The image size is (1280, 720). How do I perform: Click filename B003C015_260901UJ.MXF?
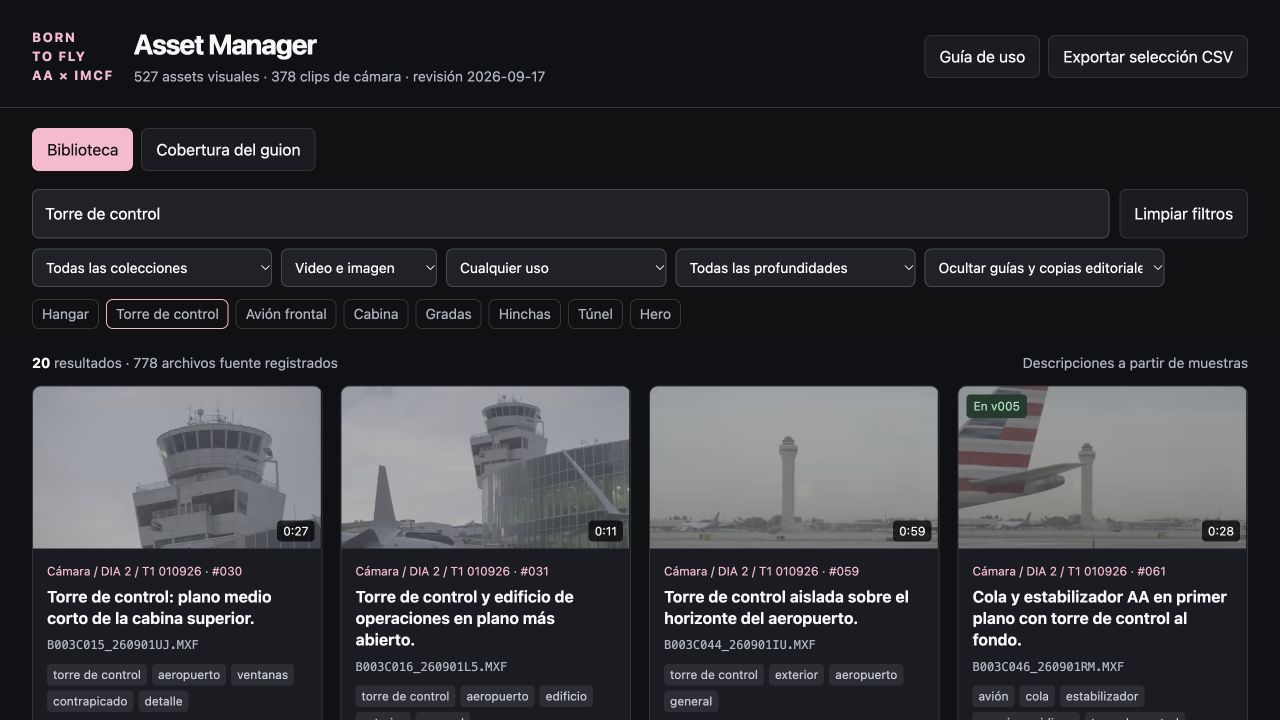tap(123, 645)
